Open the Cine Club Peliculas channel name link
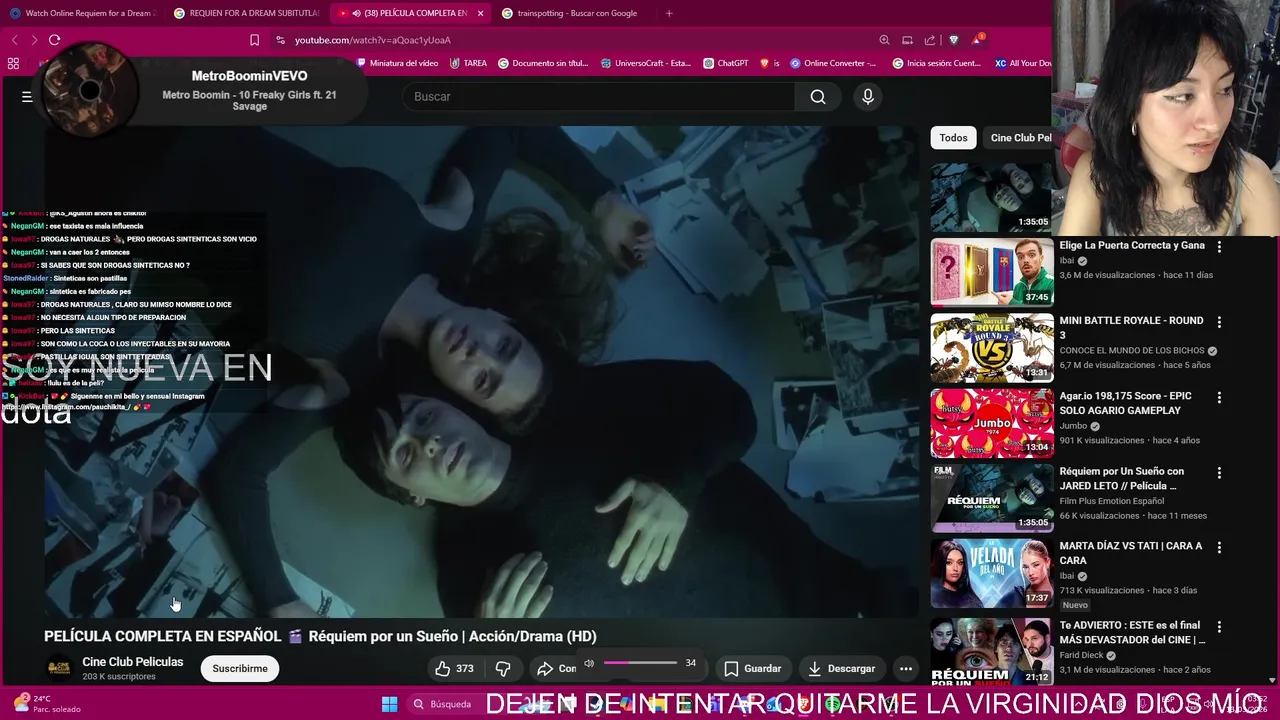1280x720 pixels. pos(133,662)
